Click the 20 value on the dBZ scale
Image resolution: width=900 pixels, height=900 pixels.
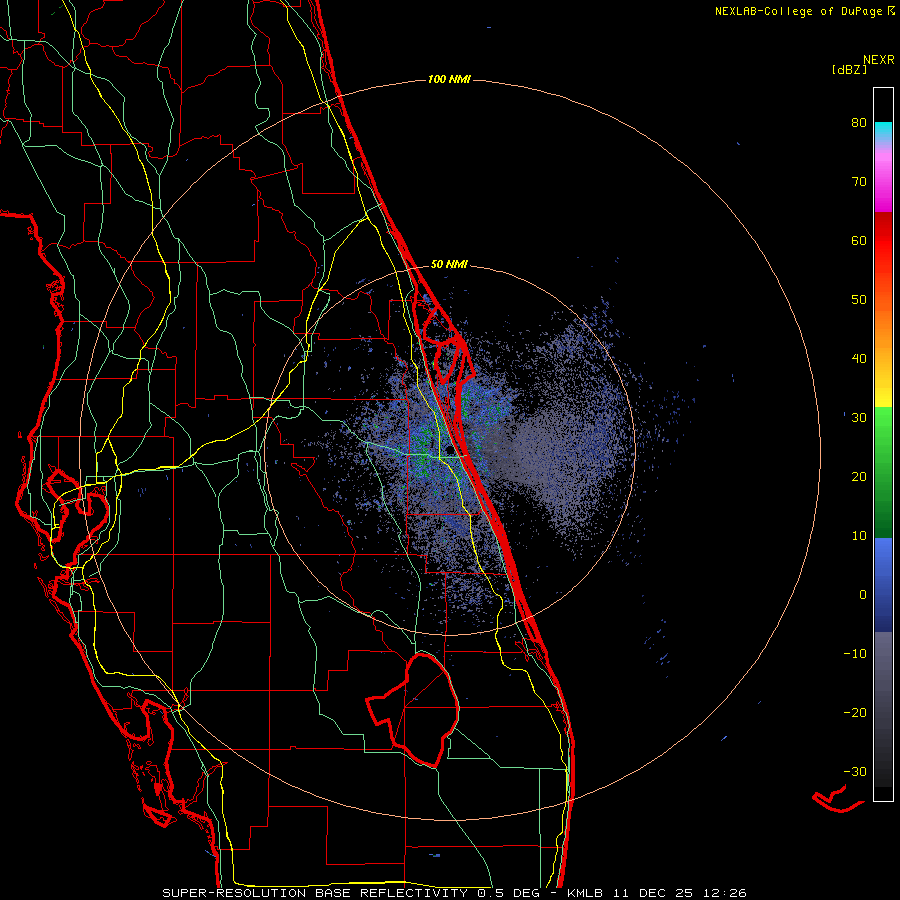(x=859, y=477)
